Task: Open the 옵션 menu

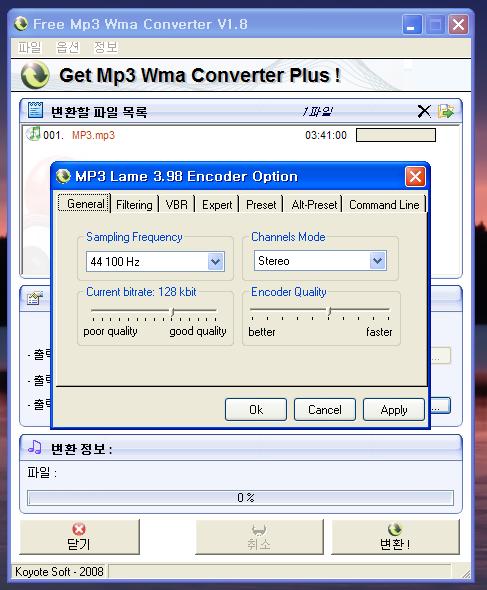Action: (68, 47)
